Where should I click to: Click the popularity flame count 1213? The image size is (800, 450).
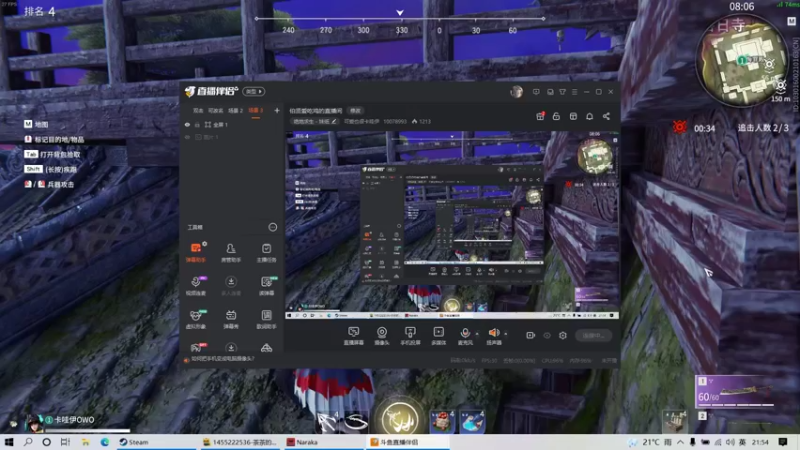point(421,121)
